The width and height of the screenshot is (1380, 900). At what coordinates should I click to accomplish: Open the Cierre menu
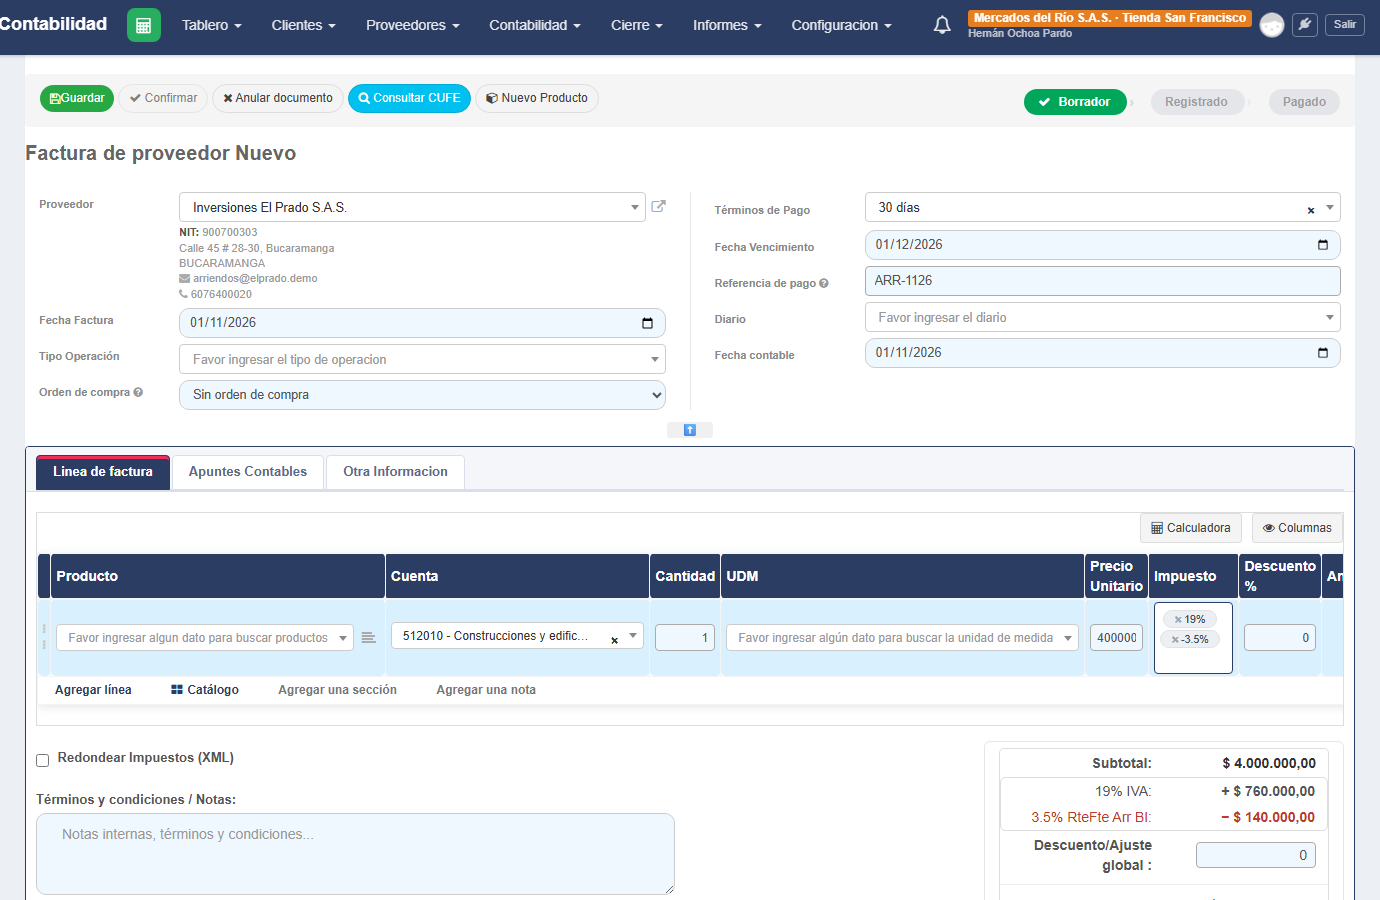coord(637,25)
